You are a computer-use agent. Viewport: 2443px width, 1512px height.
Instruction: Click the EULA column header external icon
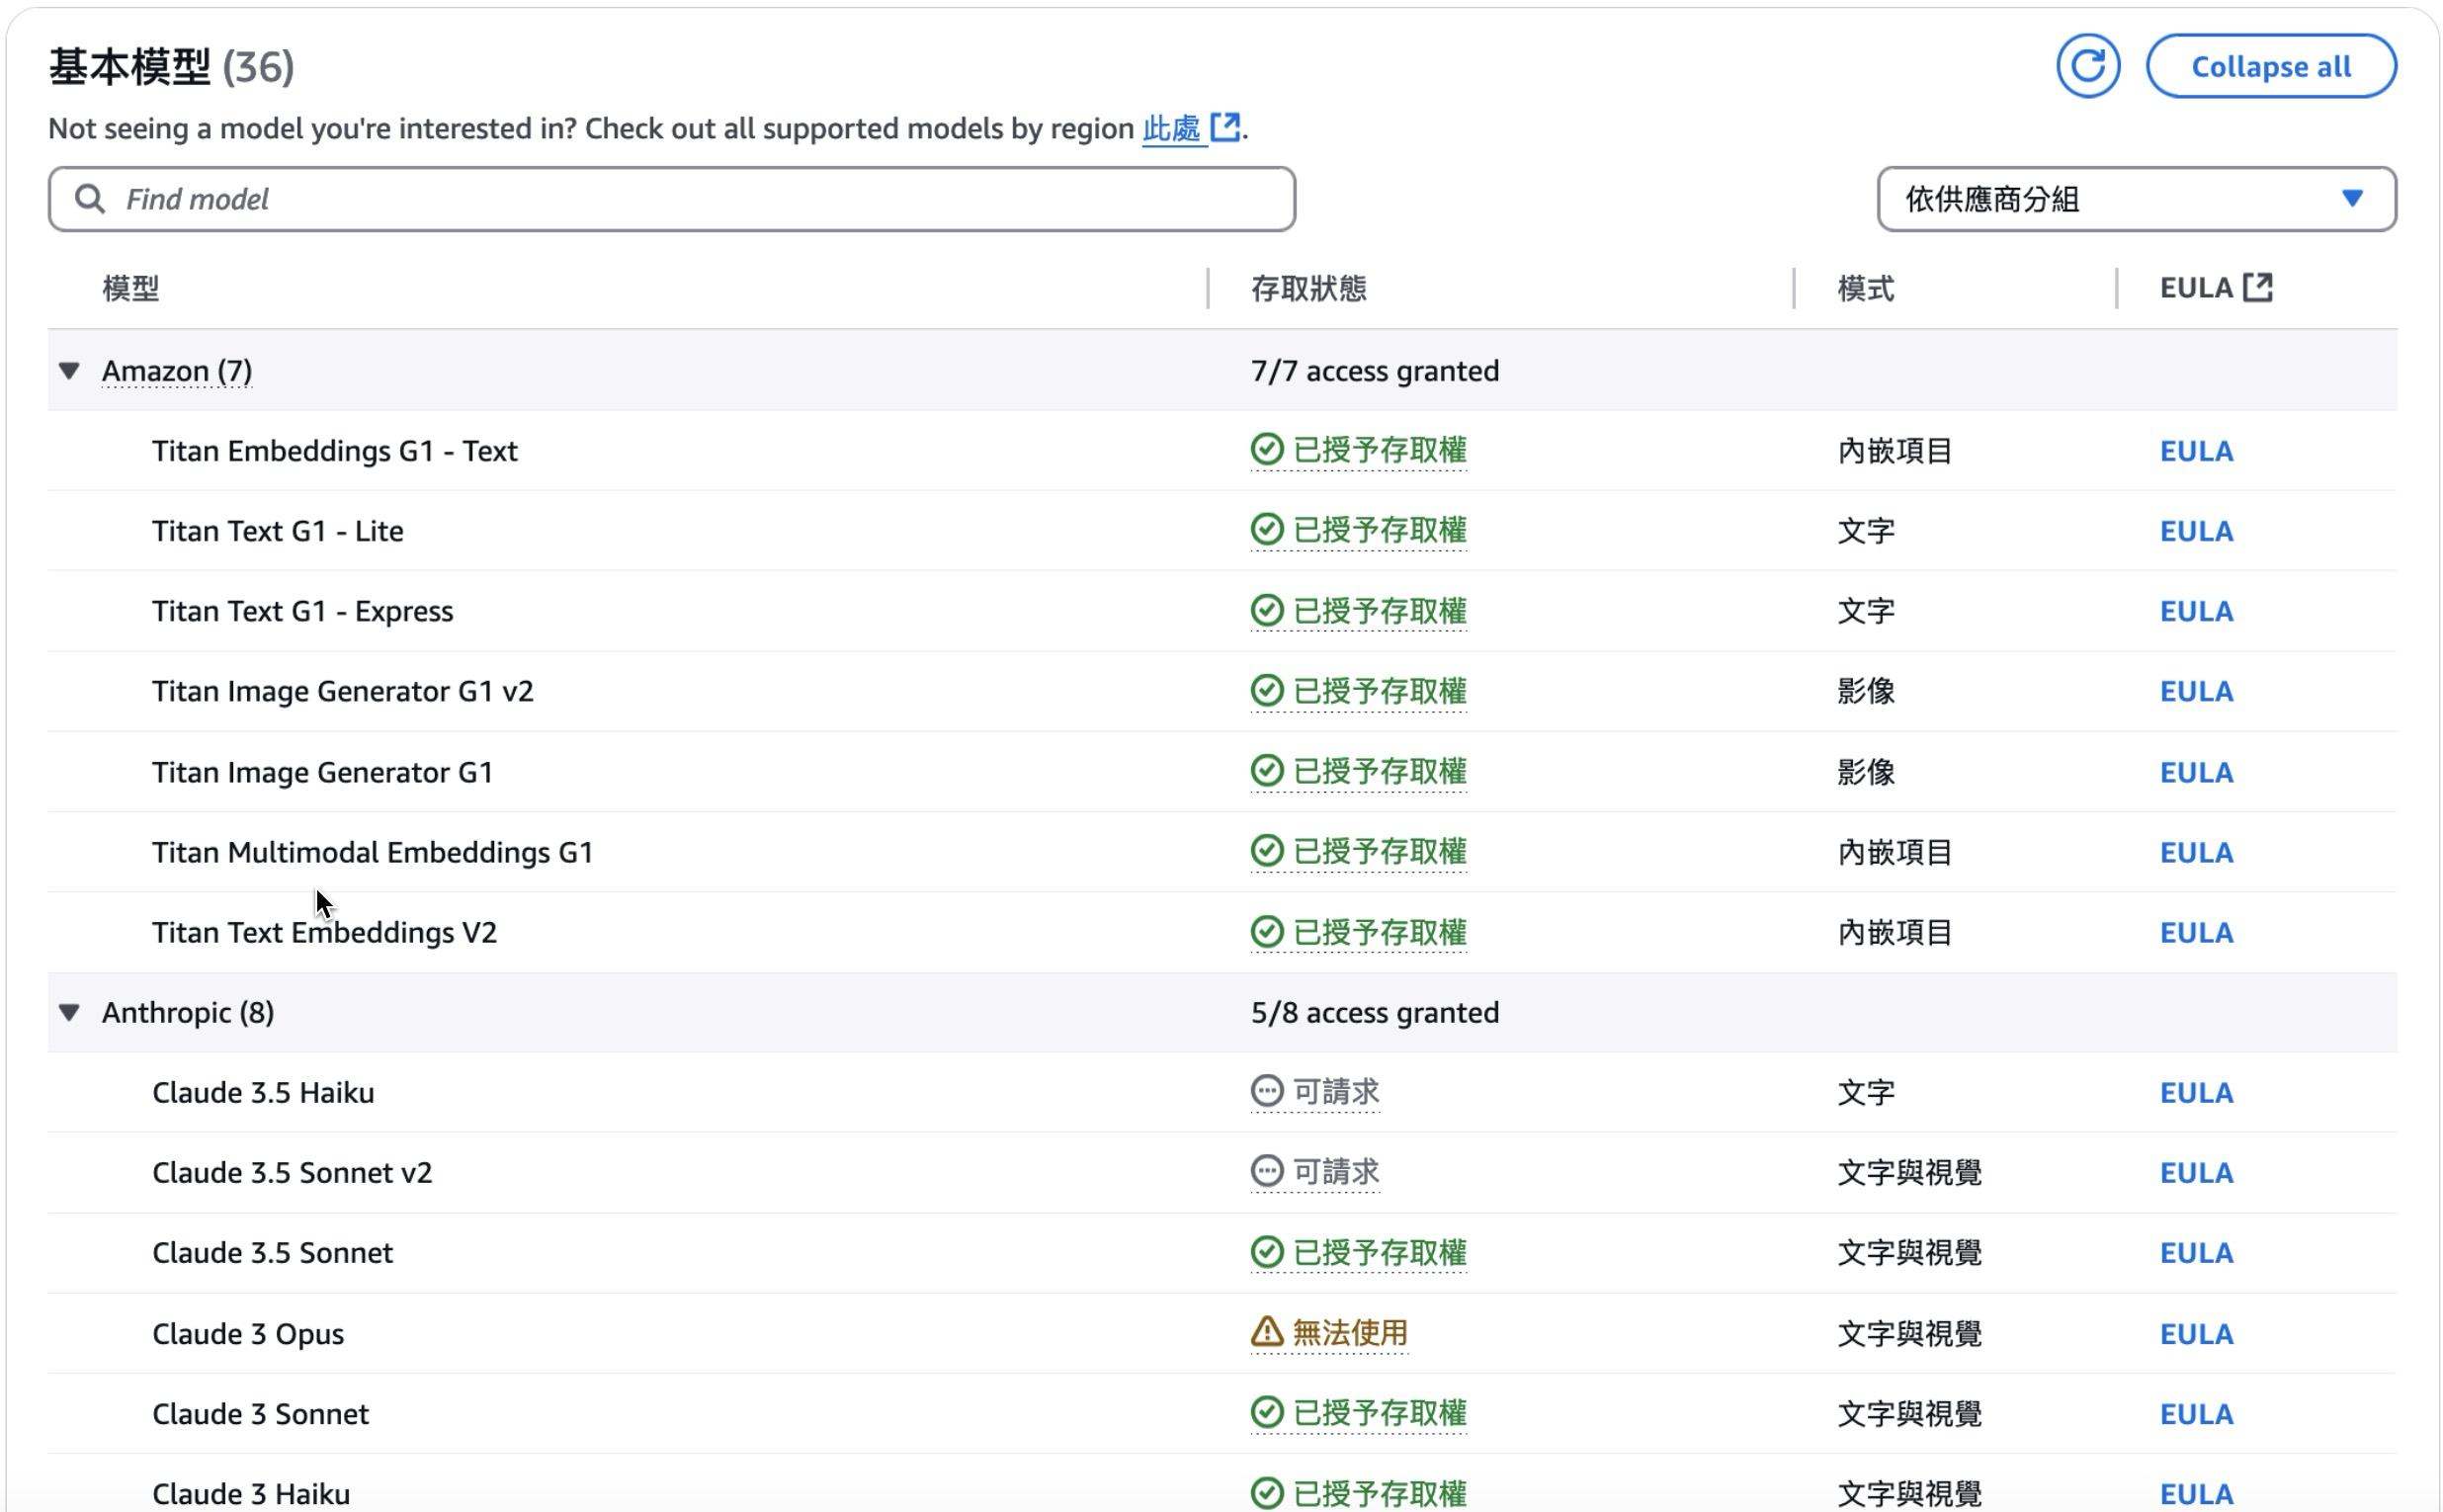pos(2257,288)
